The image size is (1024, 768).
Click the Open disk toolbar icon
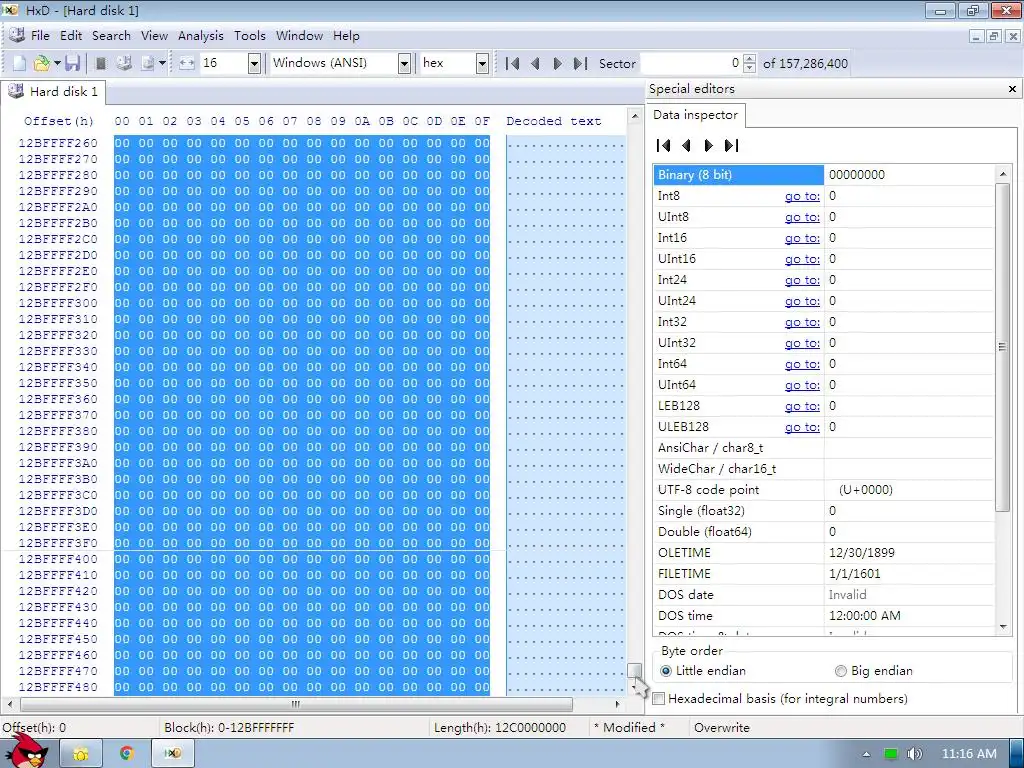coord(124,63)
